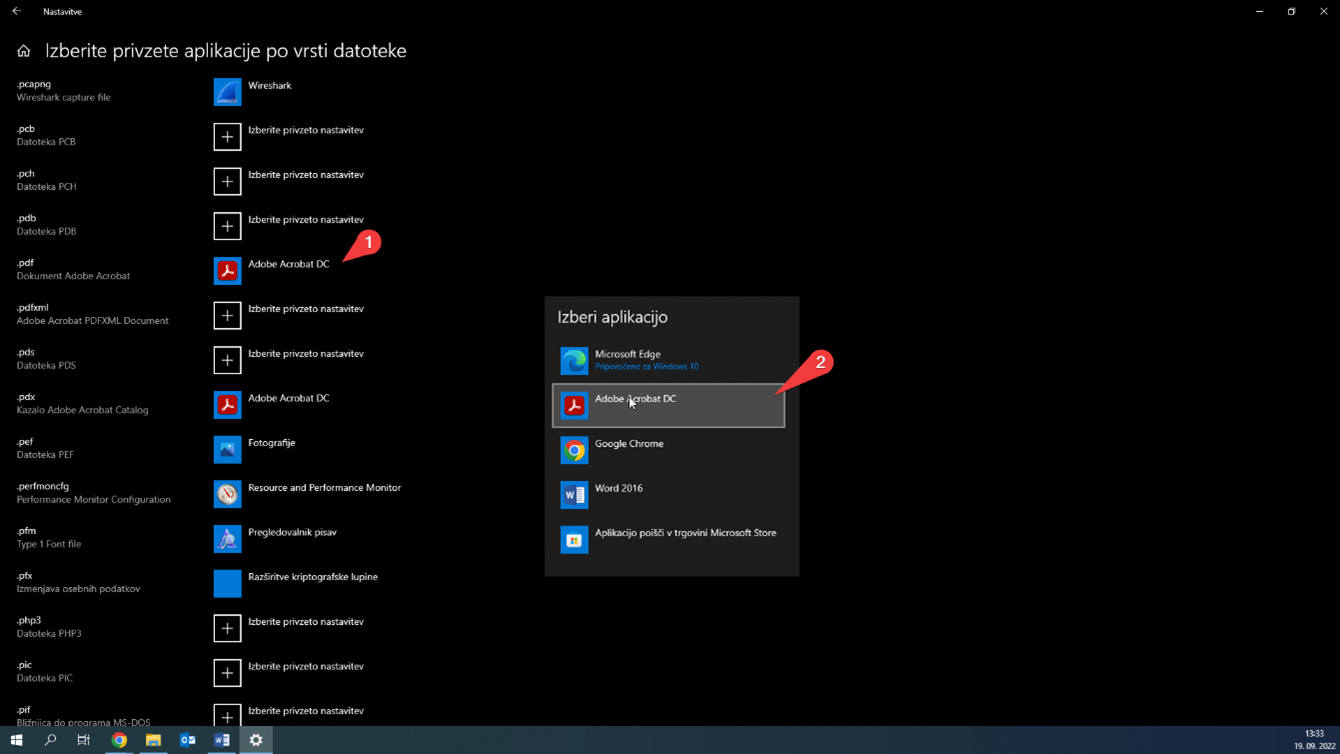Screen dimensions: 1340x754
Task: Click the Pregledovalnik pisav icon
Action: [x=227, y=539]
